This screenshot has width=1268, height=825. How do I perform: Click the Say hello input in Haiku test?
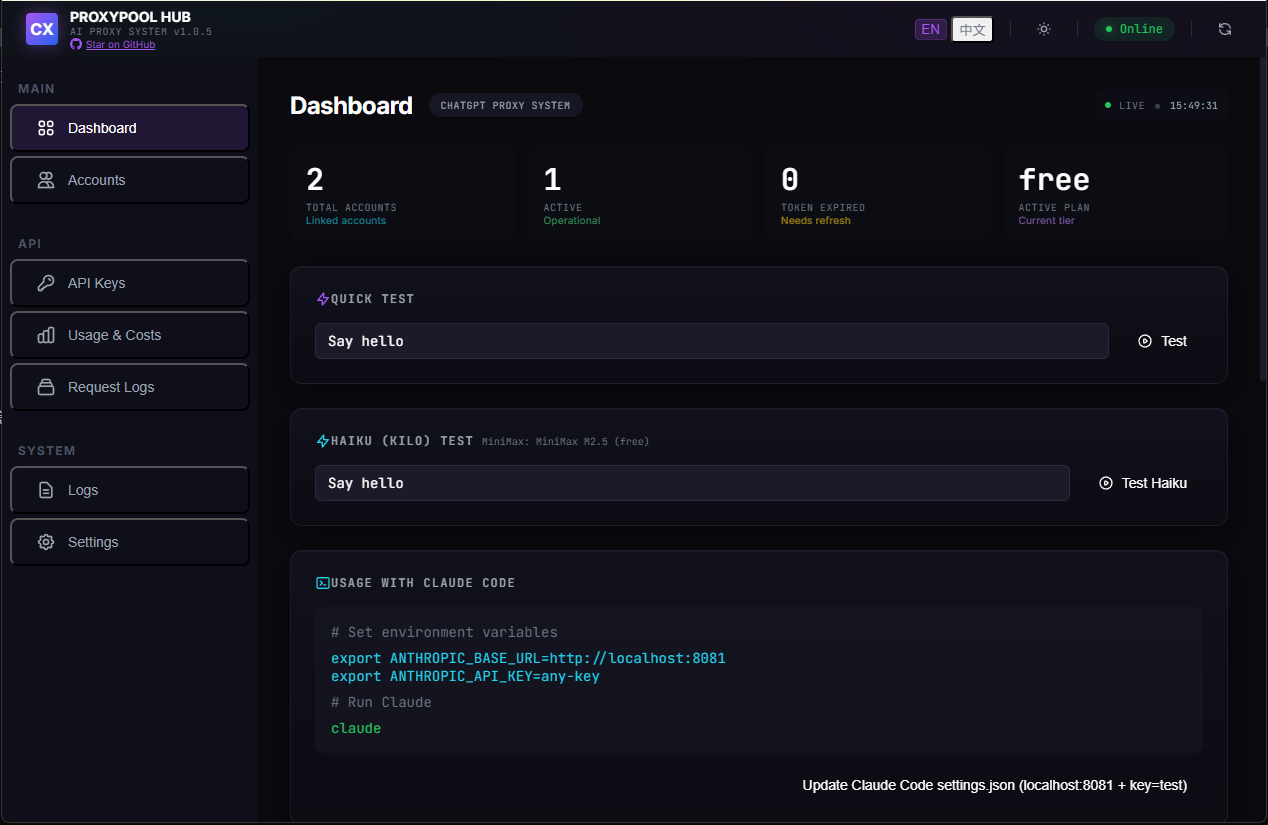691,482
